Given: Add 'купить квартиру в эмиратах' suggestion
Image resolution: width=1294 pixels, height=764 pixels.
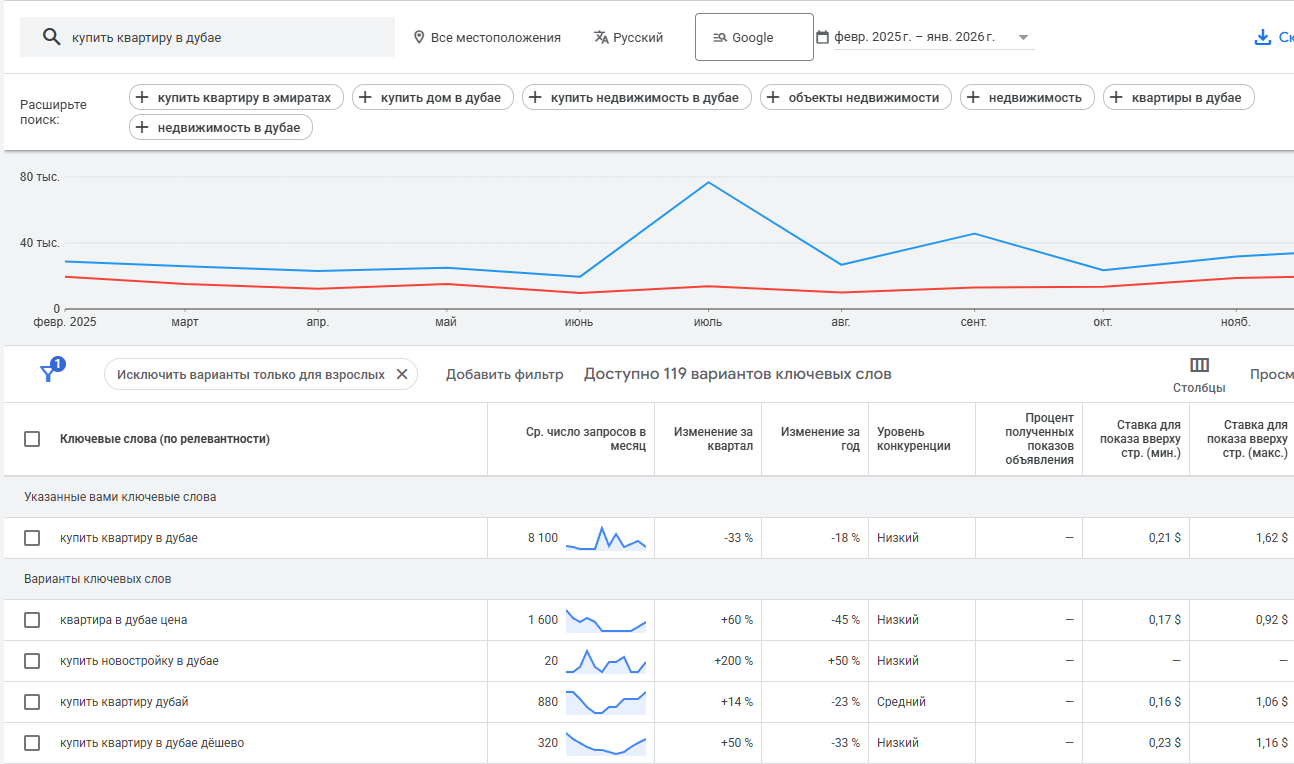Looking at the screenshot, I should tap(237, 97).
